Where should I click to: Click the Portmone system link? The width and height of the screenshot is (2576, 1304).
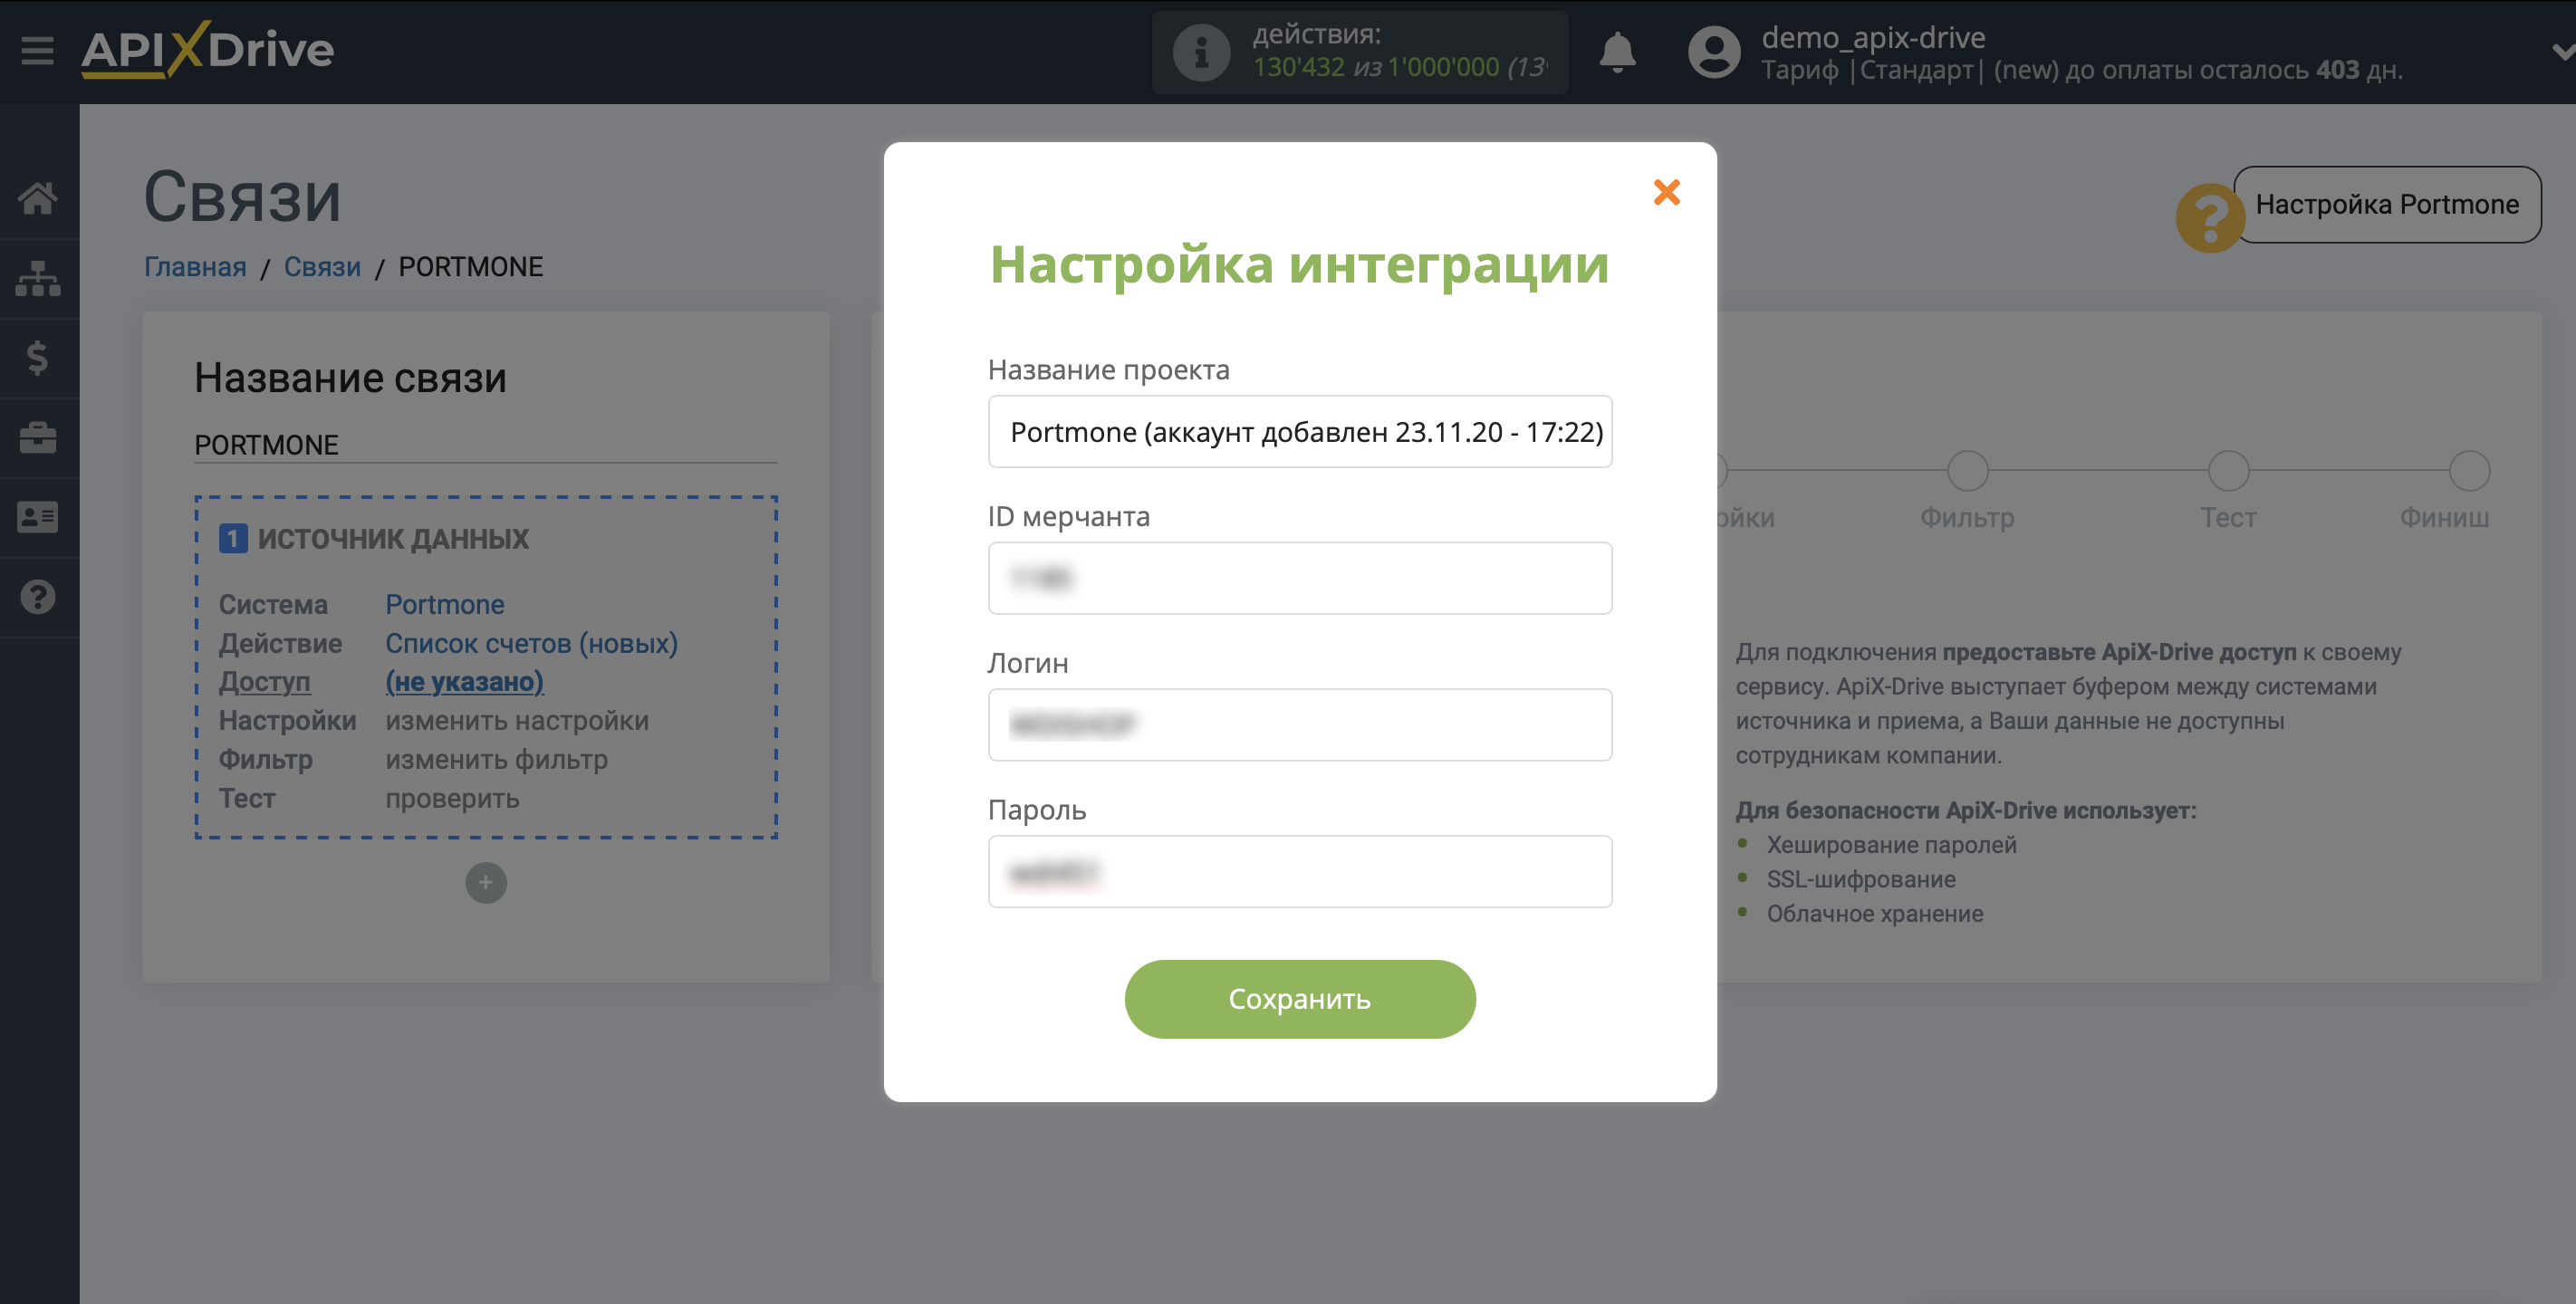coord(444,605)
